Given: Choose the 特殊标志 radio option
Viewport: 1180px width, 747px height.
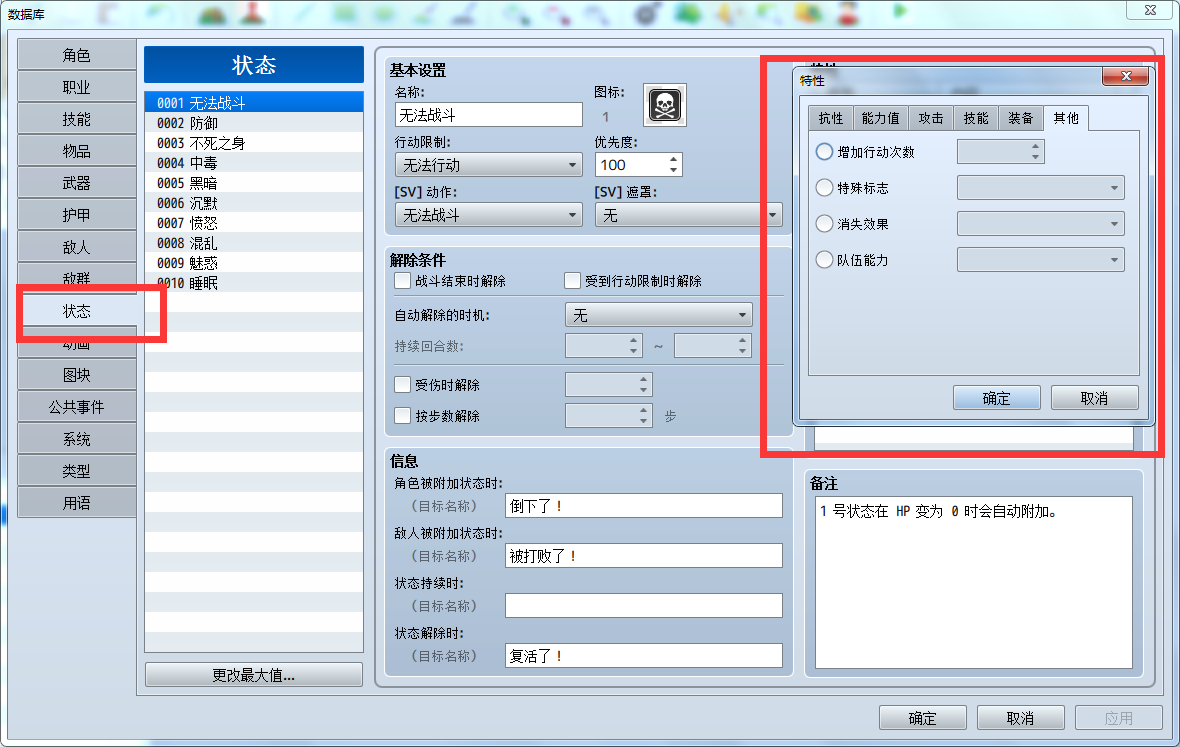Looking at the screenshot, I should point(824,188).
